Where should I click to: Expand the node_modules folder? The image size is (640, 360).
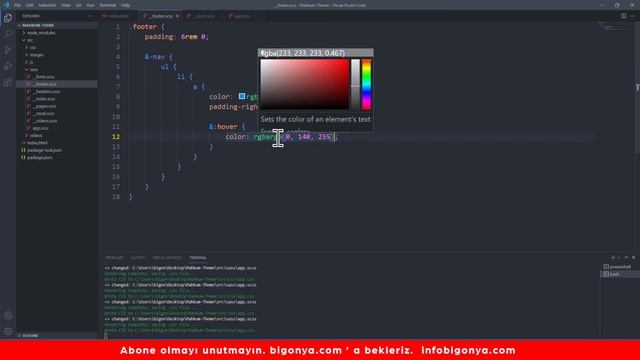click(57, 33)
